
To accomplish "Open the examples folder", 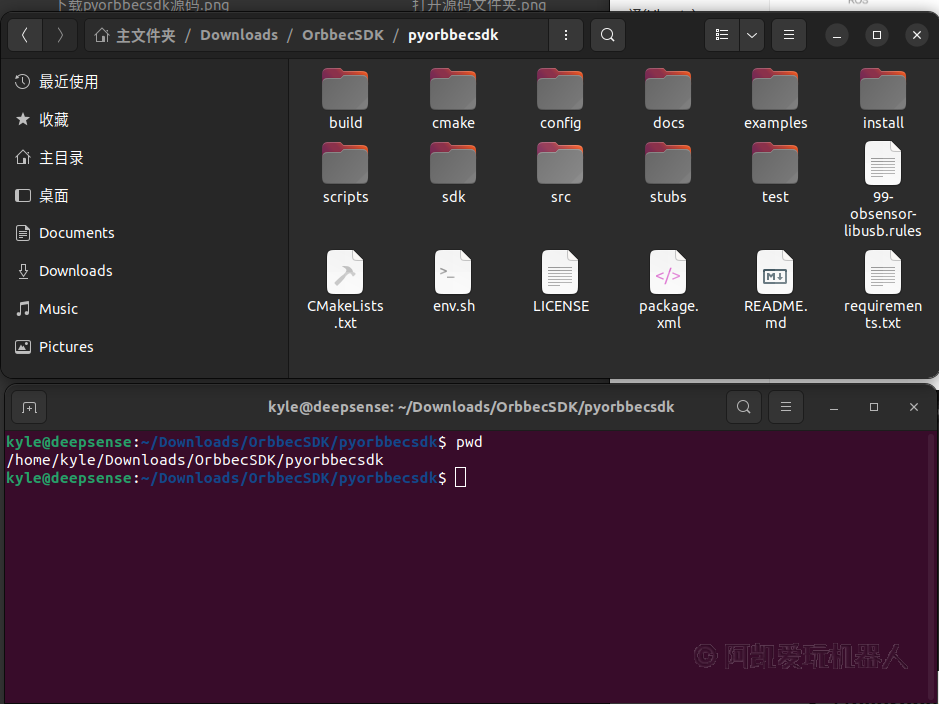I will coord(776,100).
